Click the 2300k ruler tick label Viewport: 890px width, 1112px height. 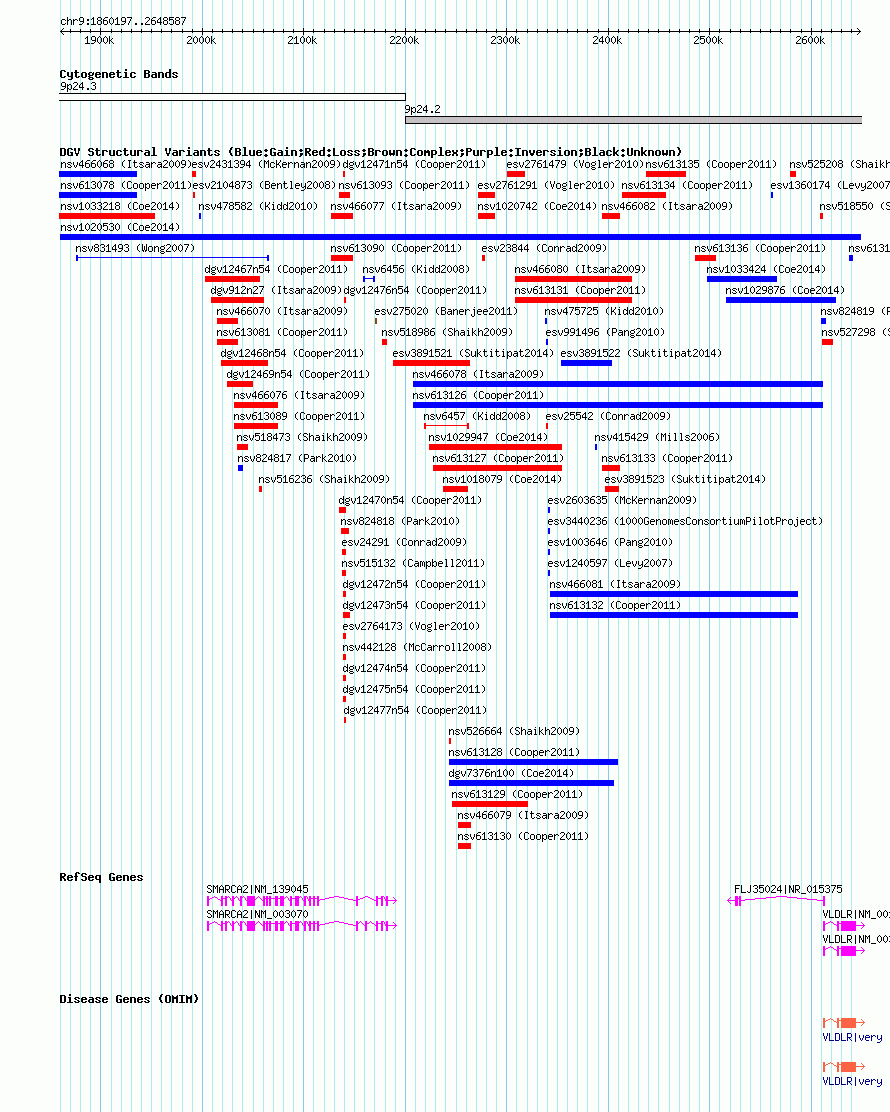click(505, 40)
